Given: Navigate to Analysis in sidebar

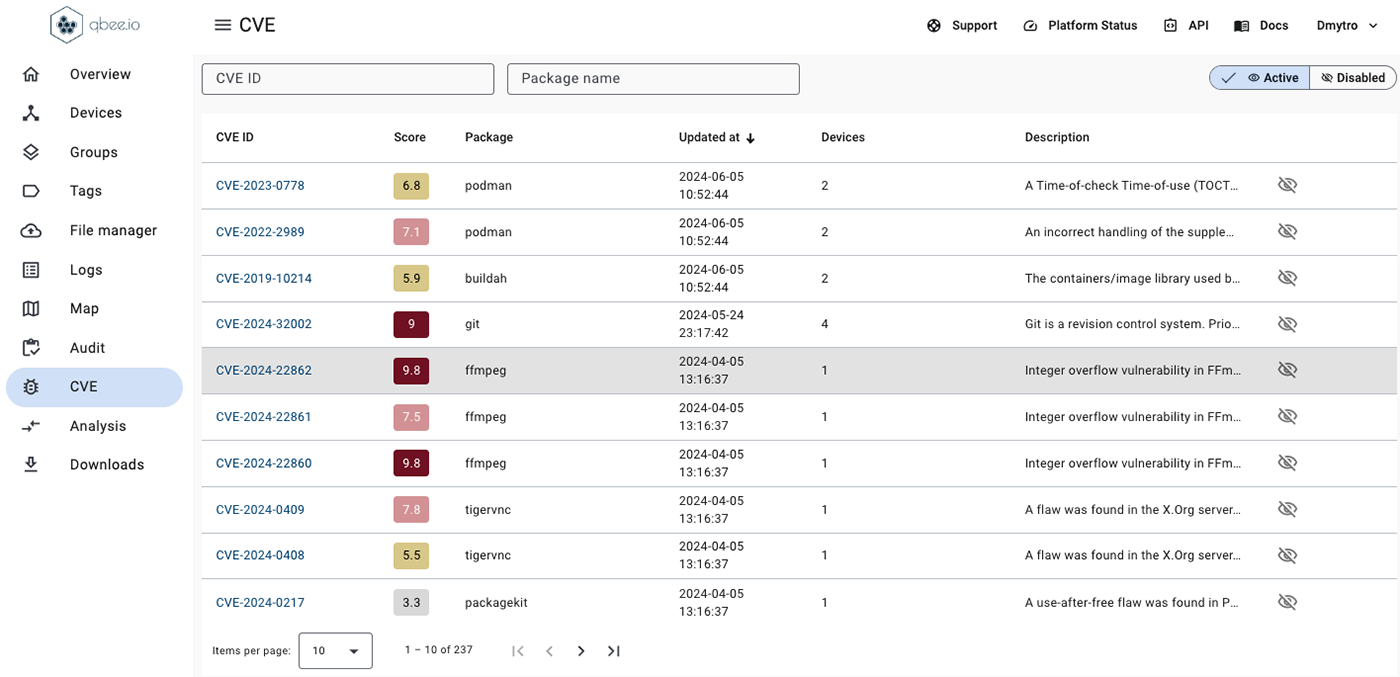Looking at the screenshot, I should pyautogui.click(x=97, y=426).
